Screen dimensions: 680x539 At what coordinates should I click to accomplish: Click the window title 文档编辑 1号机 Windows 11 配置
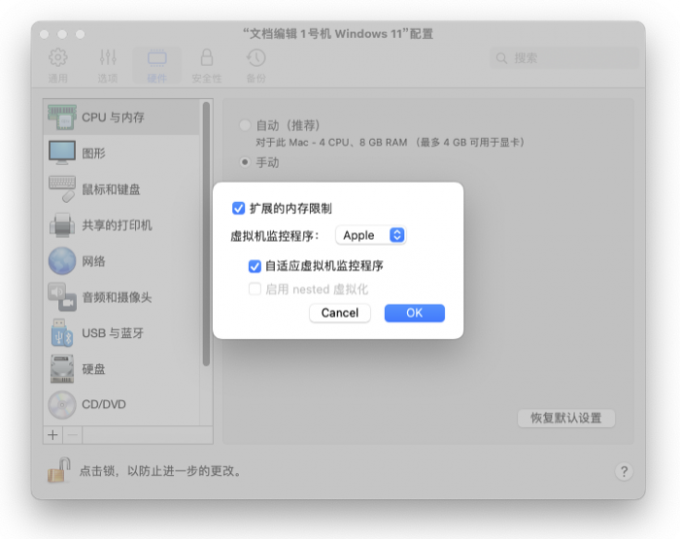coord(338,33)
